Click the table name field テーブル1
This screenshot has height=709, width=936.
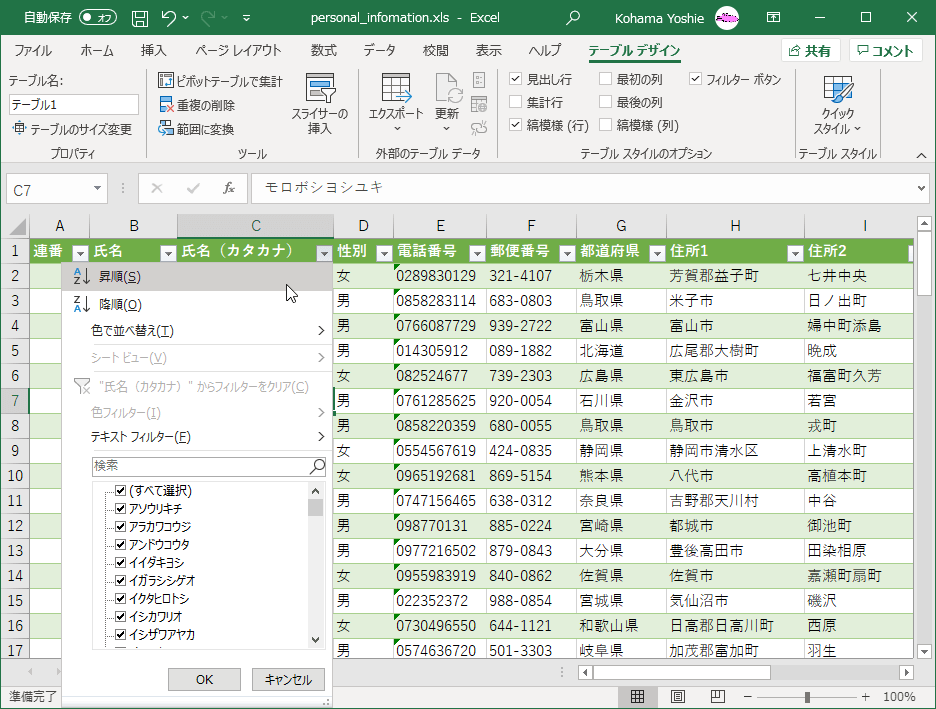tap(74, 104)
